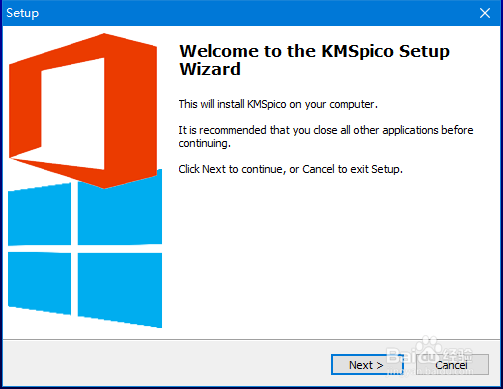Click the "This will install KMSpico" text
Image resolution: width=503 pixels, height=389 pixels.
[x=278, y=104]
